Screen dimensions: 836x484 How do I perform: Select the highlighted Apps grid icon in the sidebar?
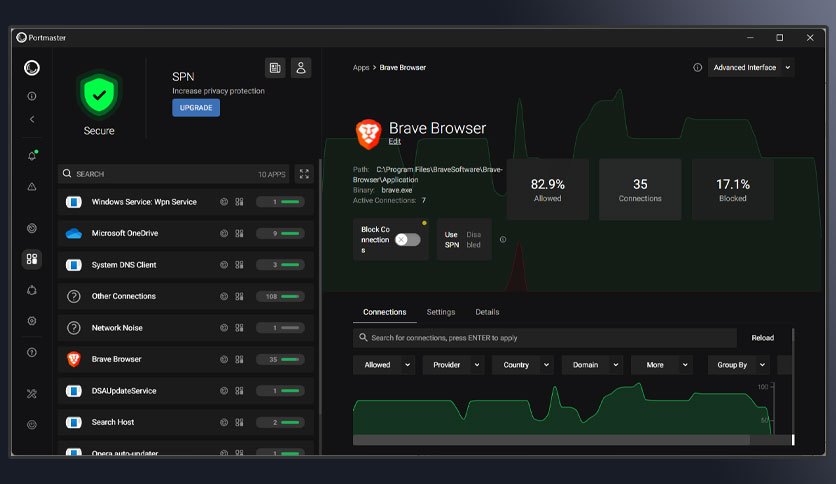click(x=32, y=259)
